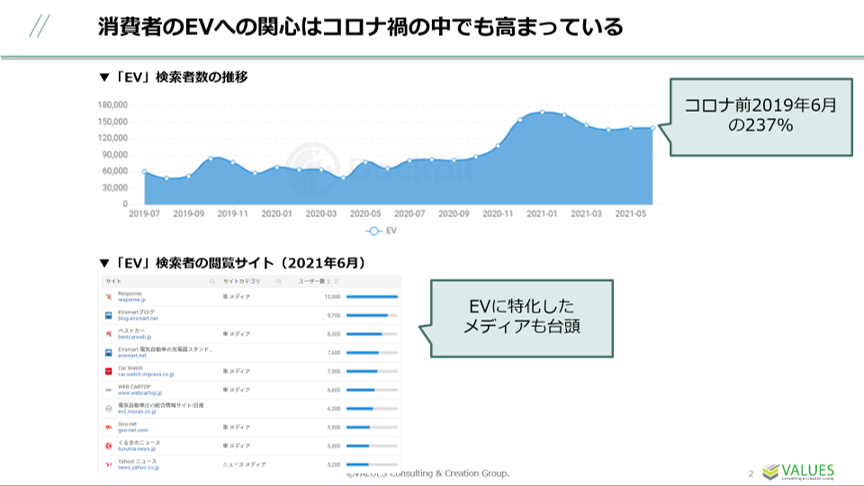Toggle the EV series in chart legend
This screenshot has height=486, width=864.
point(382,230)
